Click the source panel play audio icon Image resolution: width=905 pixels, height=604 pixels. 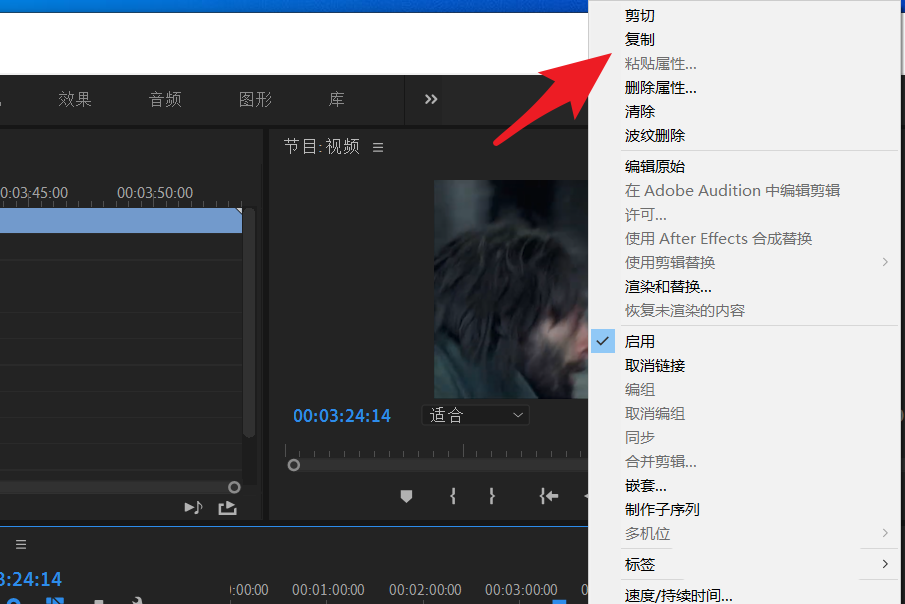(x=193, y=508)
